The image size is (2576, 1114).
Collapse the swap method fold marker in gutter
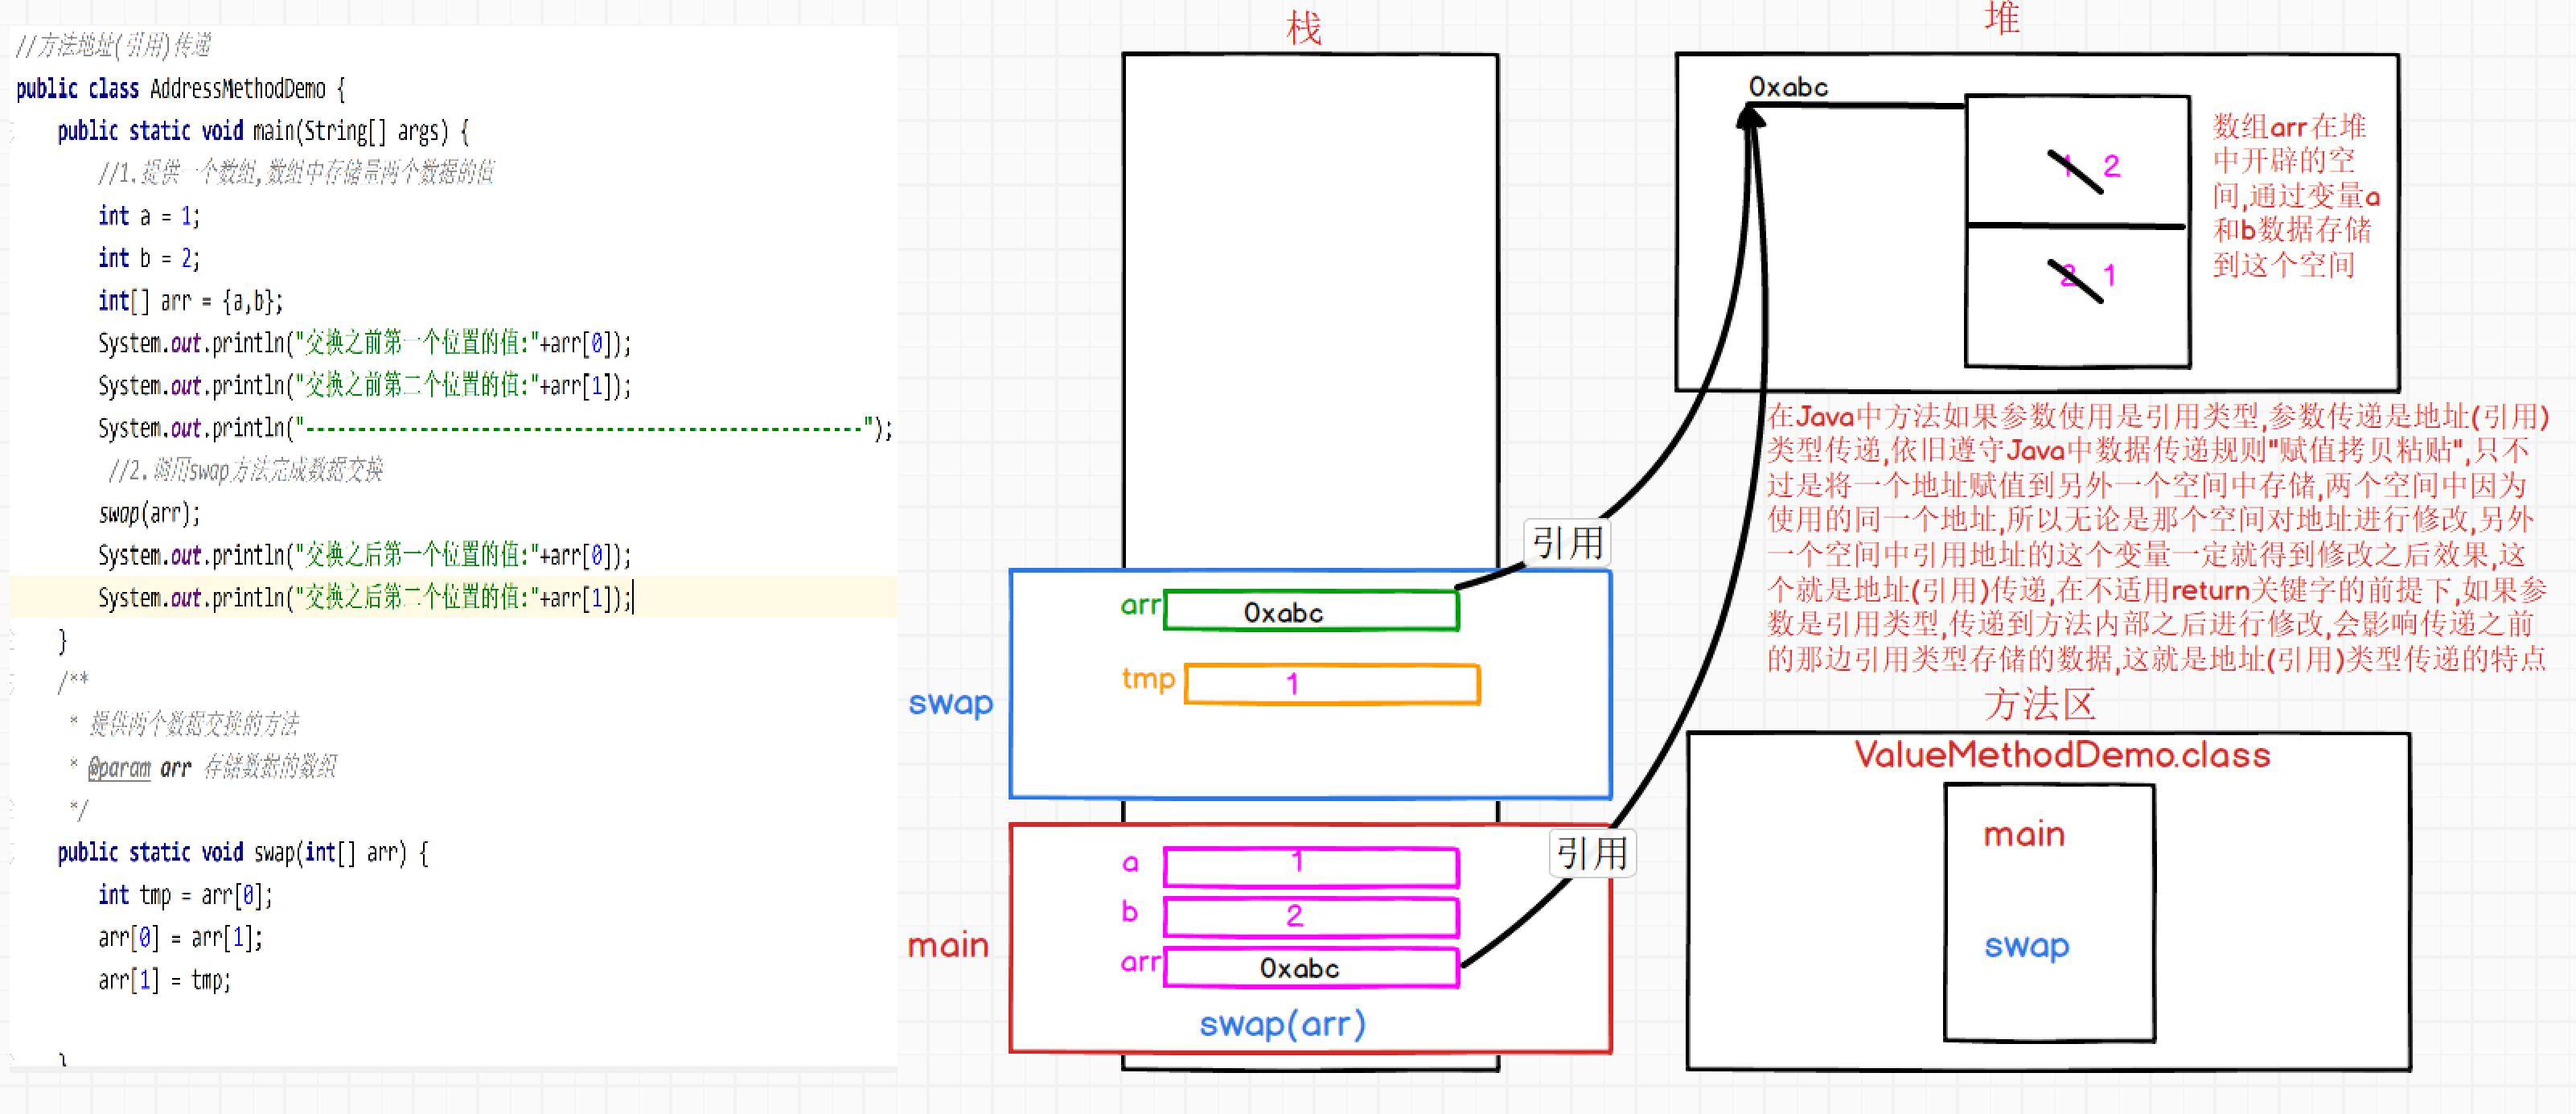pyautogui.click(x=12, y=853)
